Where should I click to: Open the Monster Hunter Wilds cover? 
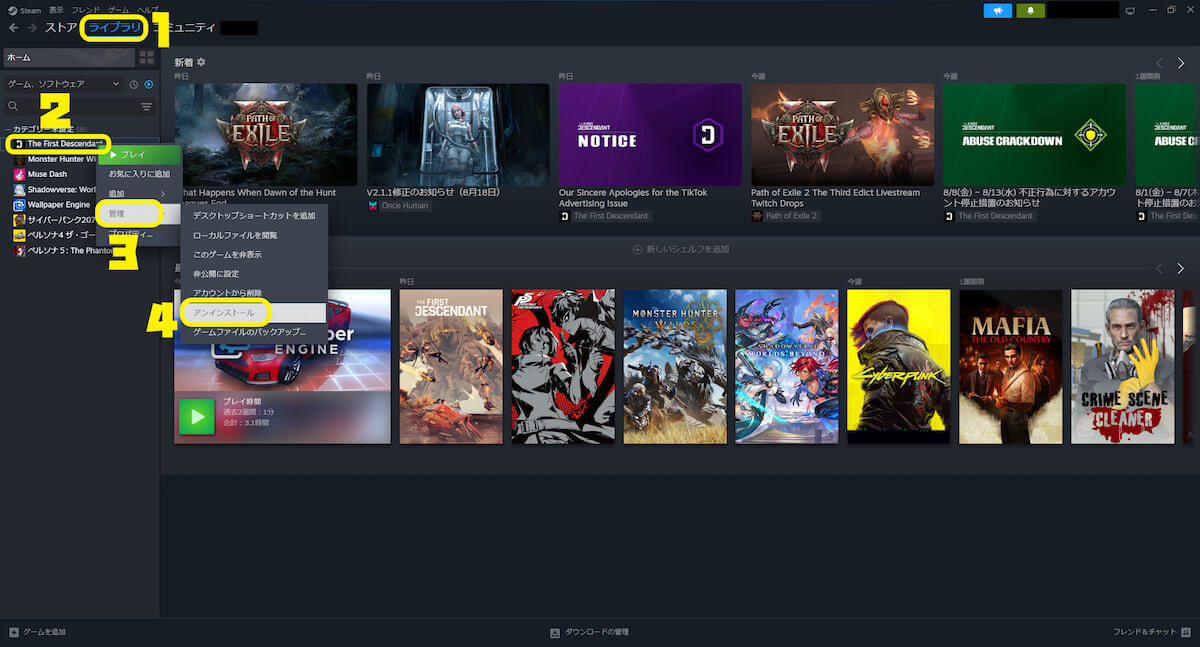click(x=675, y=366)
